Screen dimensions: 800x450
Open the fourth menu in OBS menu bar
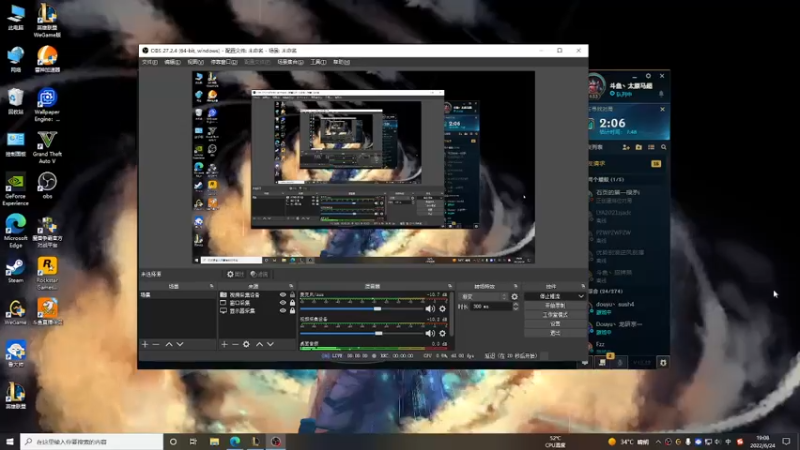[x=224, y=62]
